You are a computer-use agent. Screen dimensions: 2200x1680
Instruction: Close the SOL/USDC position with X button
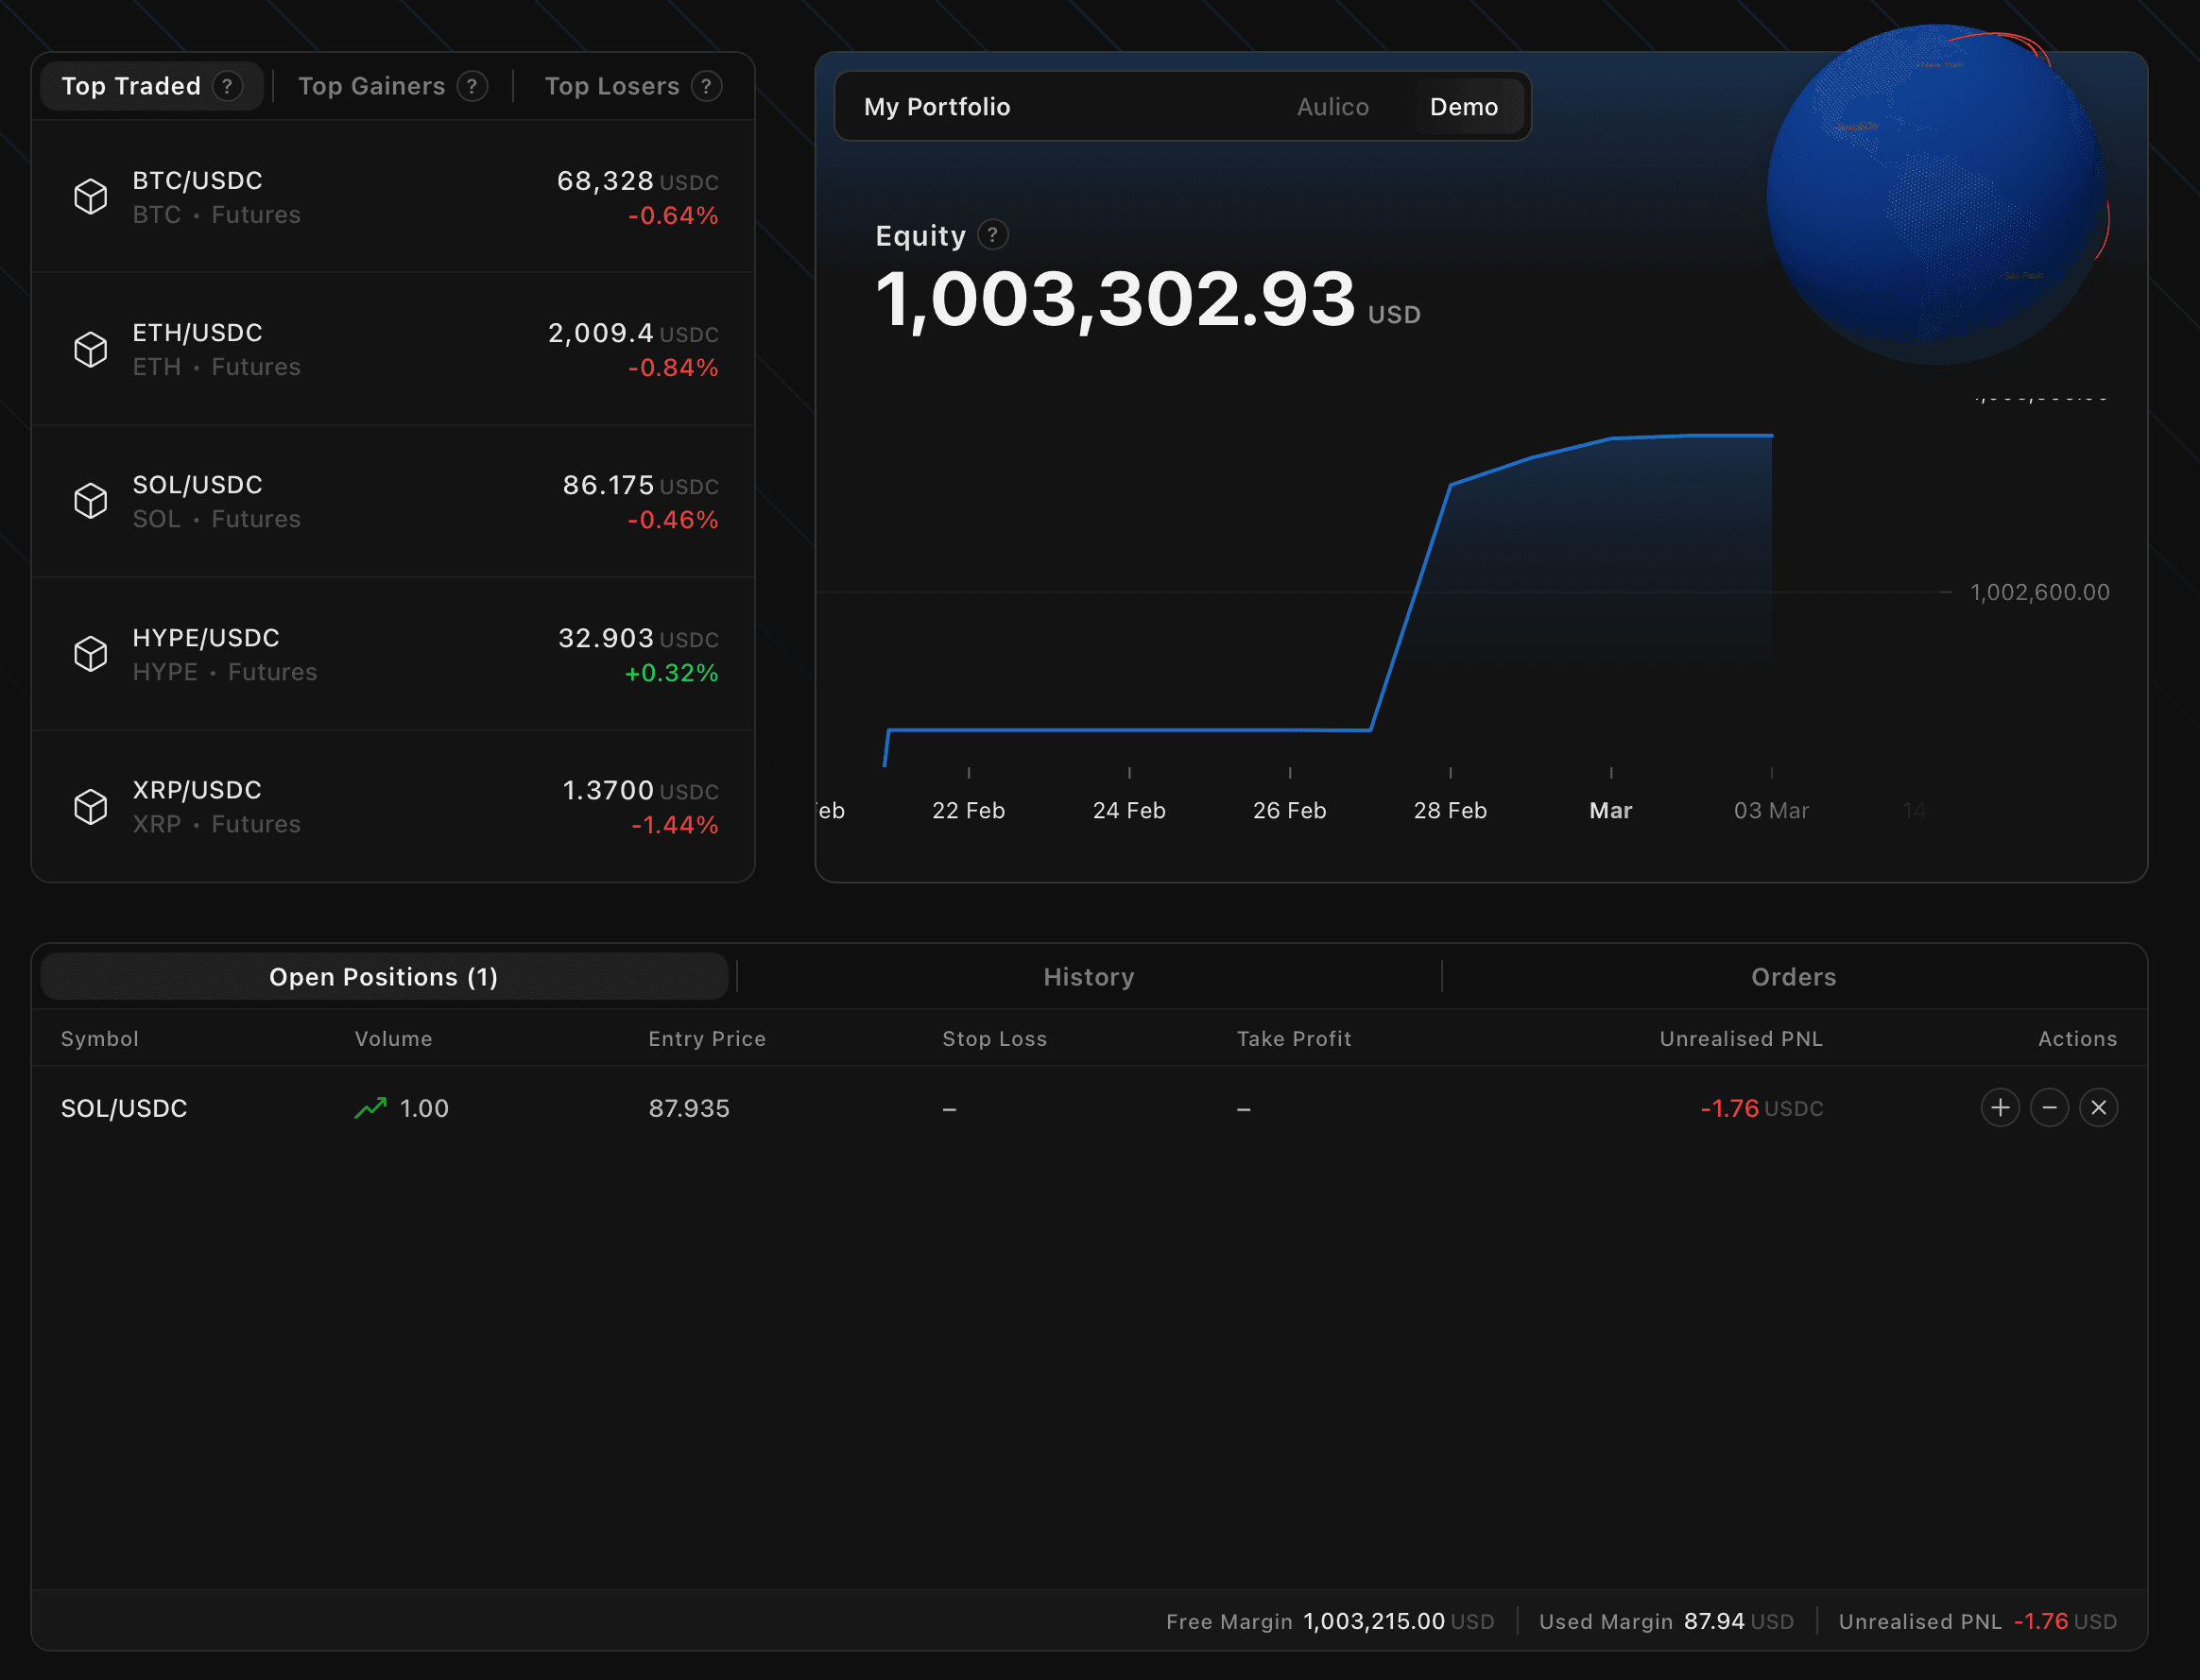pyautogui.click(x=2098, y=1107)
